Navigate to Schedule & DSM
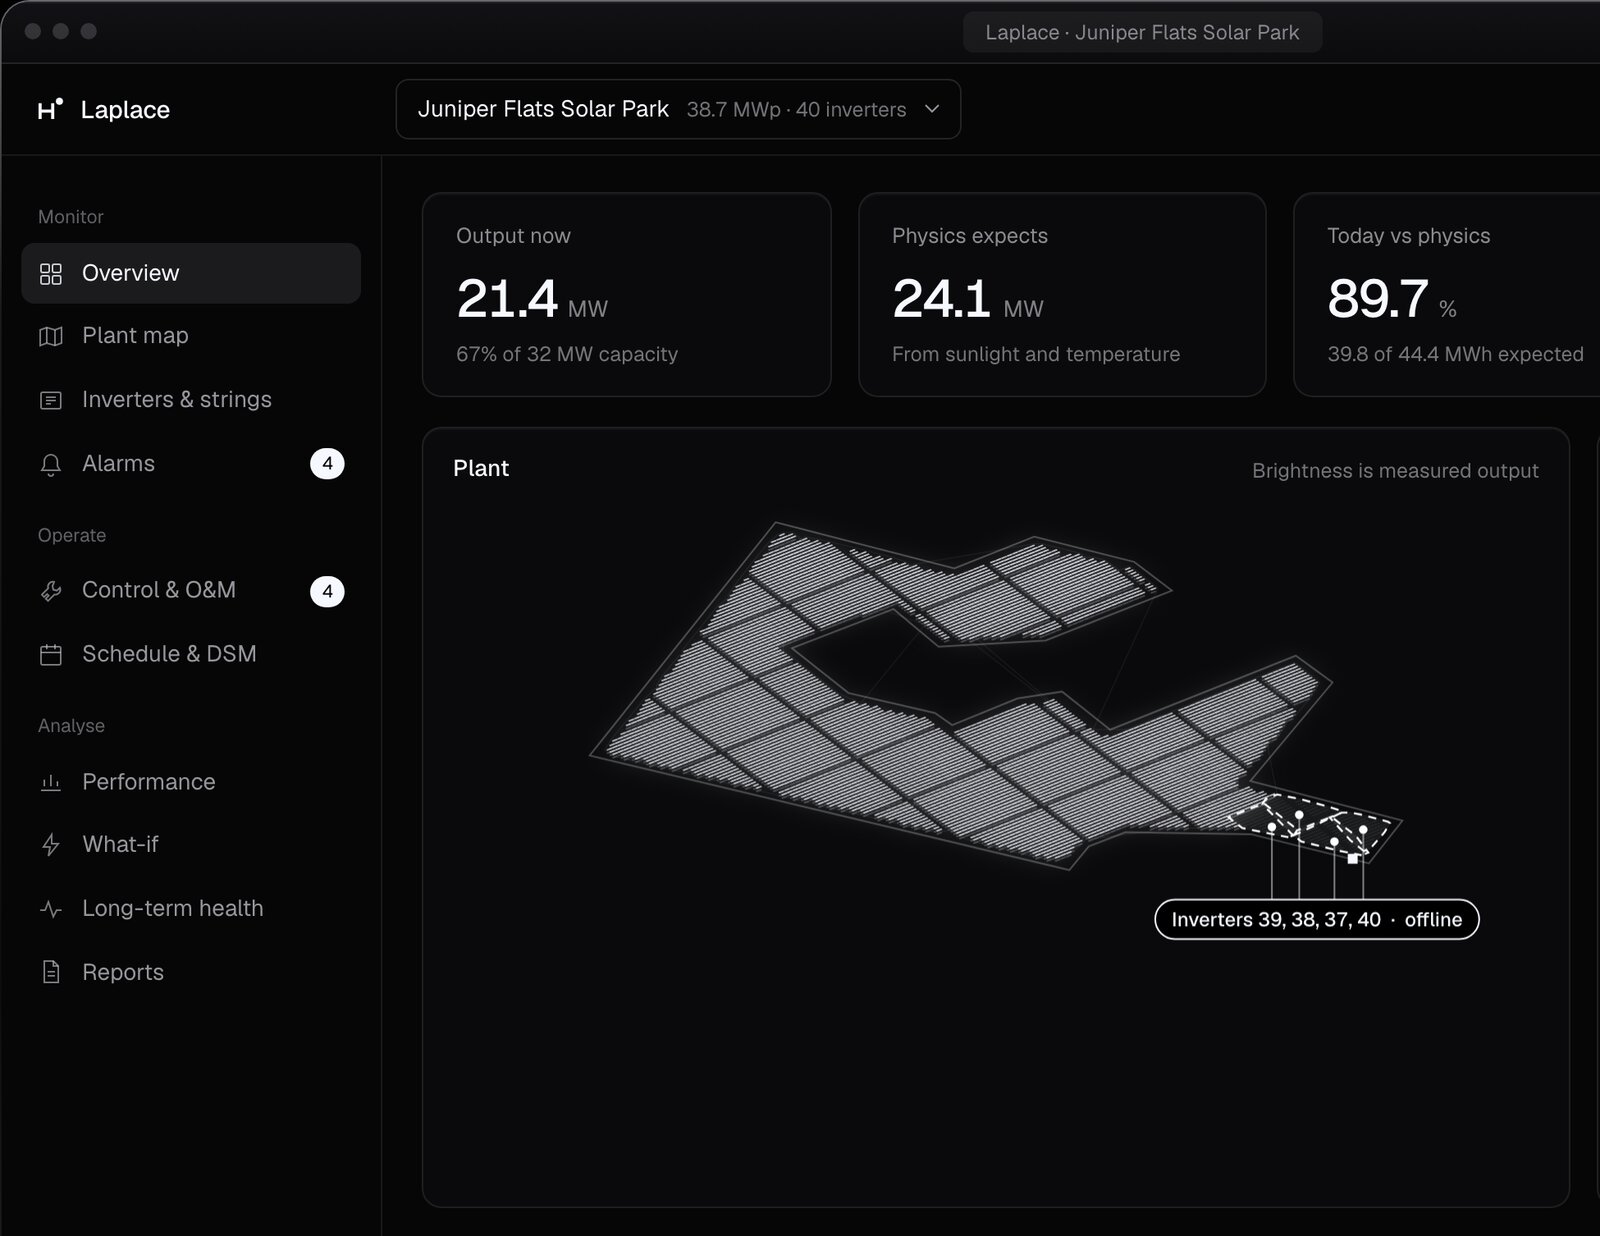The height and width of the screenshot is (1236, 1600). [x=169, y=654]
